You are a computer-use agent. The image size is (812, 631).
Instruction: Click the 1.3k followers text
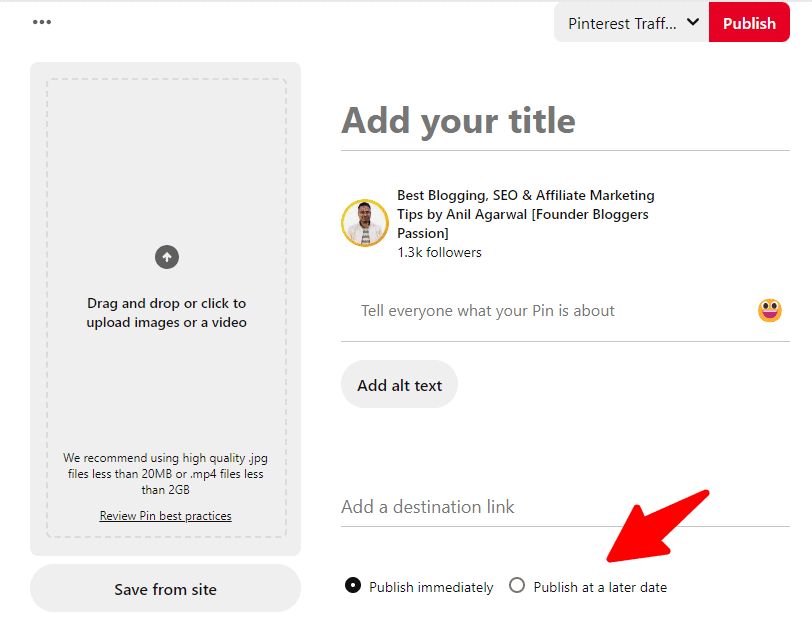click(x=439, y=253)
